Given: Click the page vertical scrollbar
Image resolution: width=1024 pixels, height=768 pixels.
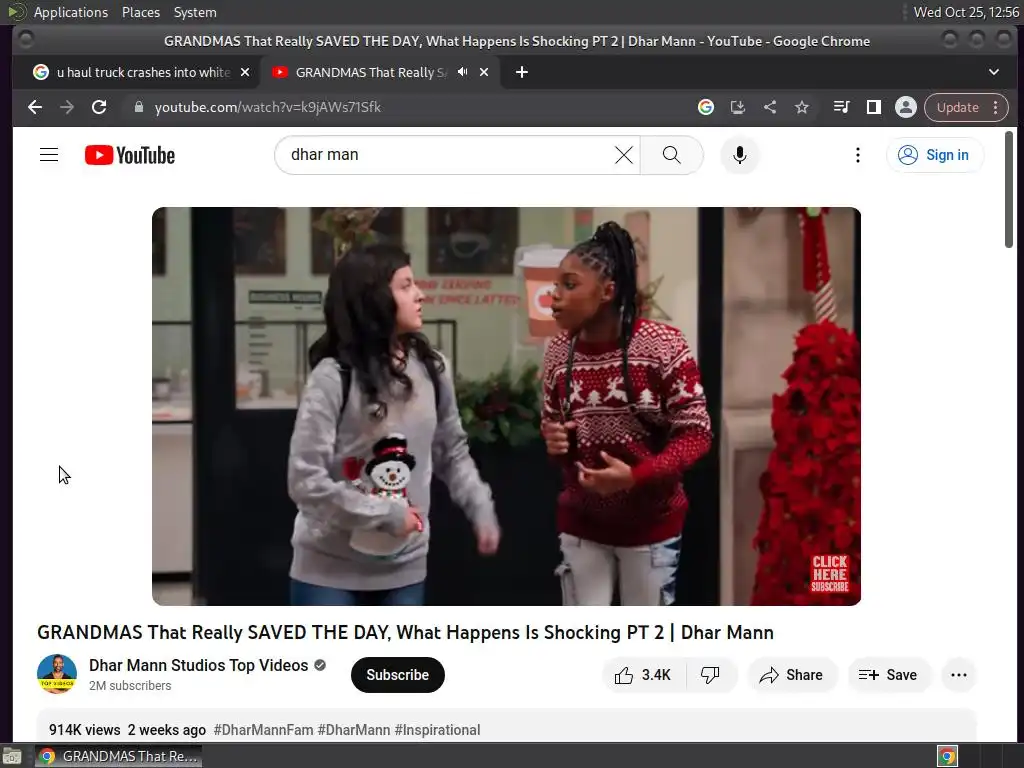Looking at the screenshot, I should [x=1009, y=189].
